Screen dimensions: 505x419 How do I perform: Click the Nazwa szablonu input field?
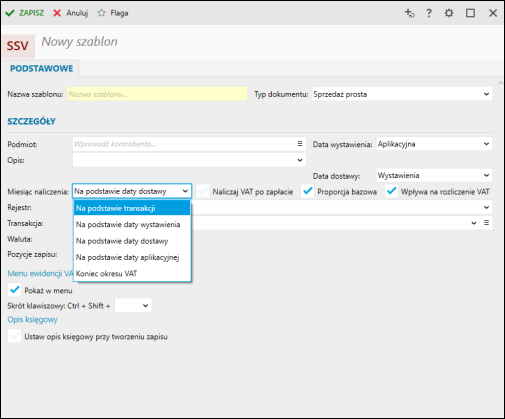click(x=157, y=94)
